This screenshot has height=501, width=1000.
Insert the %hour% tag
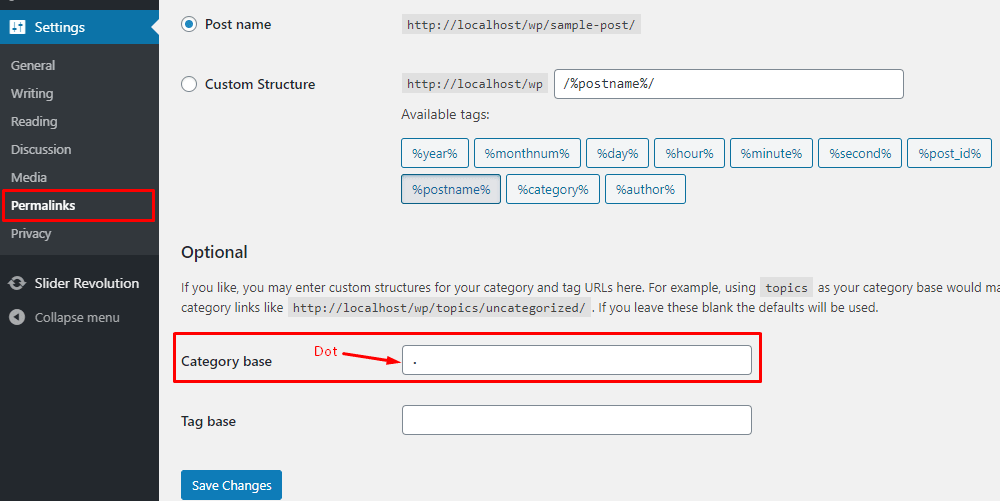pyautogui.click(x=689, y=154)
